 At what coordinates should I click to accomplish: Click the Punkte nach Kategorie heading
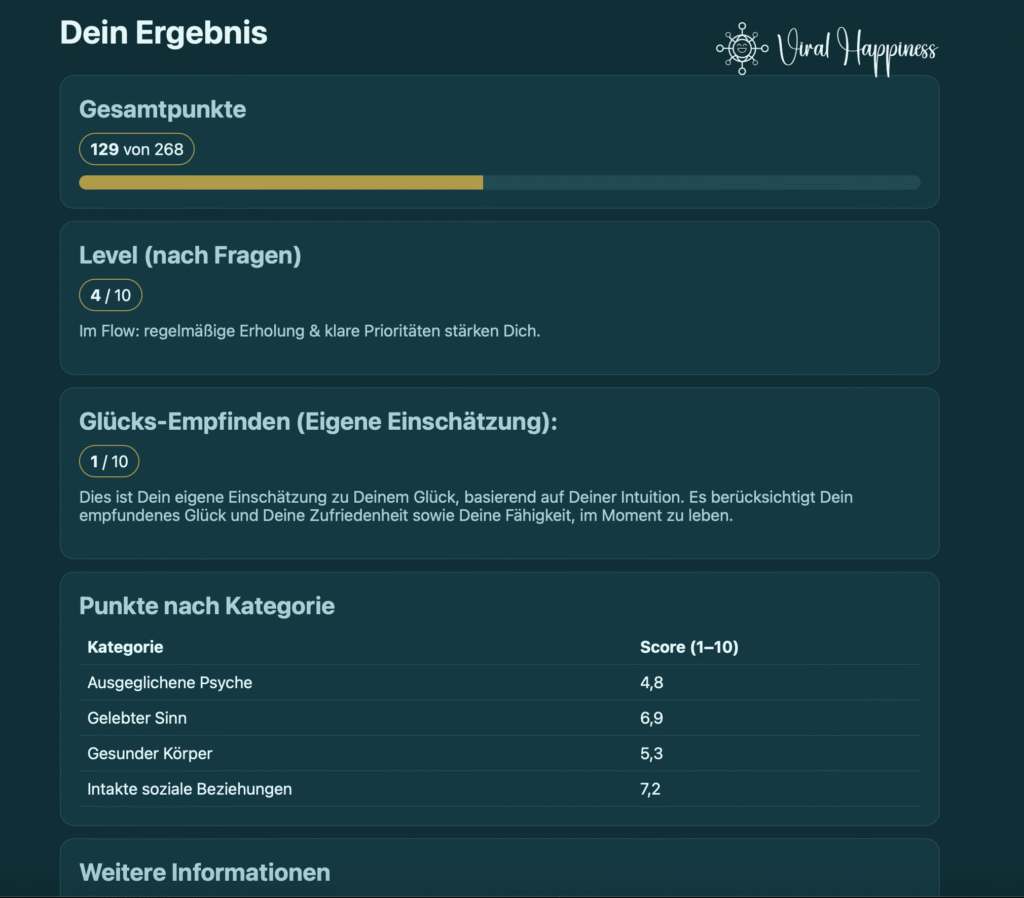click(x=207, y=606)
